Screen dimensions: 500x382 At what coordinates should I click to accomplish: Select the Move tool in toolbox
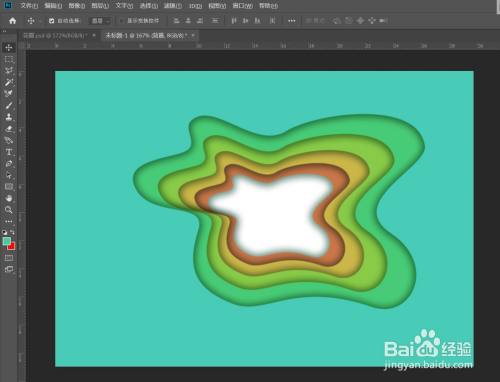tap(9, 47)
